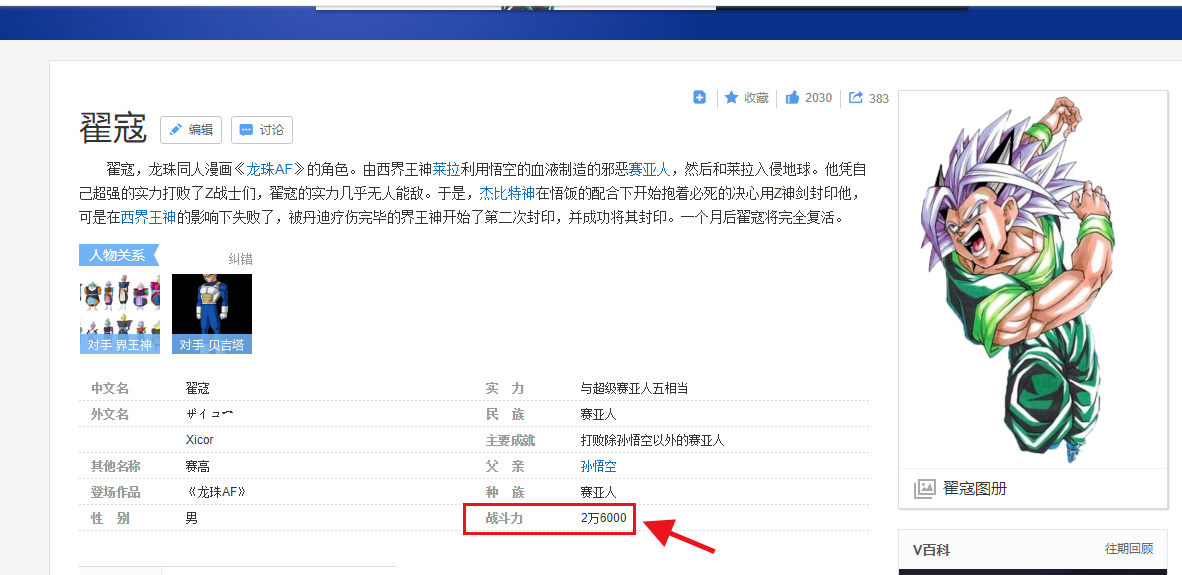
Task: Open the 赛亚人 link in summary
Action: click(x=649, y=168)
